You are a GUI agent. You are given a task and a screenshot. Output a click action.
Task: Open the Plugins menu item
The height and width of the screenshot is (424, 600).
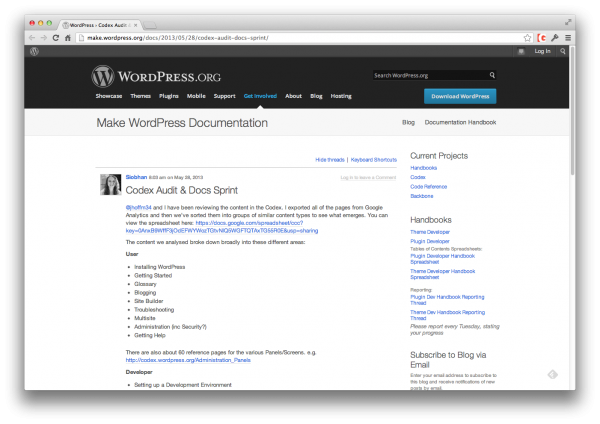(169, 96)
